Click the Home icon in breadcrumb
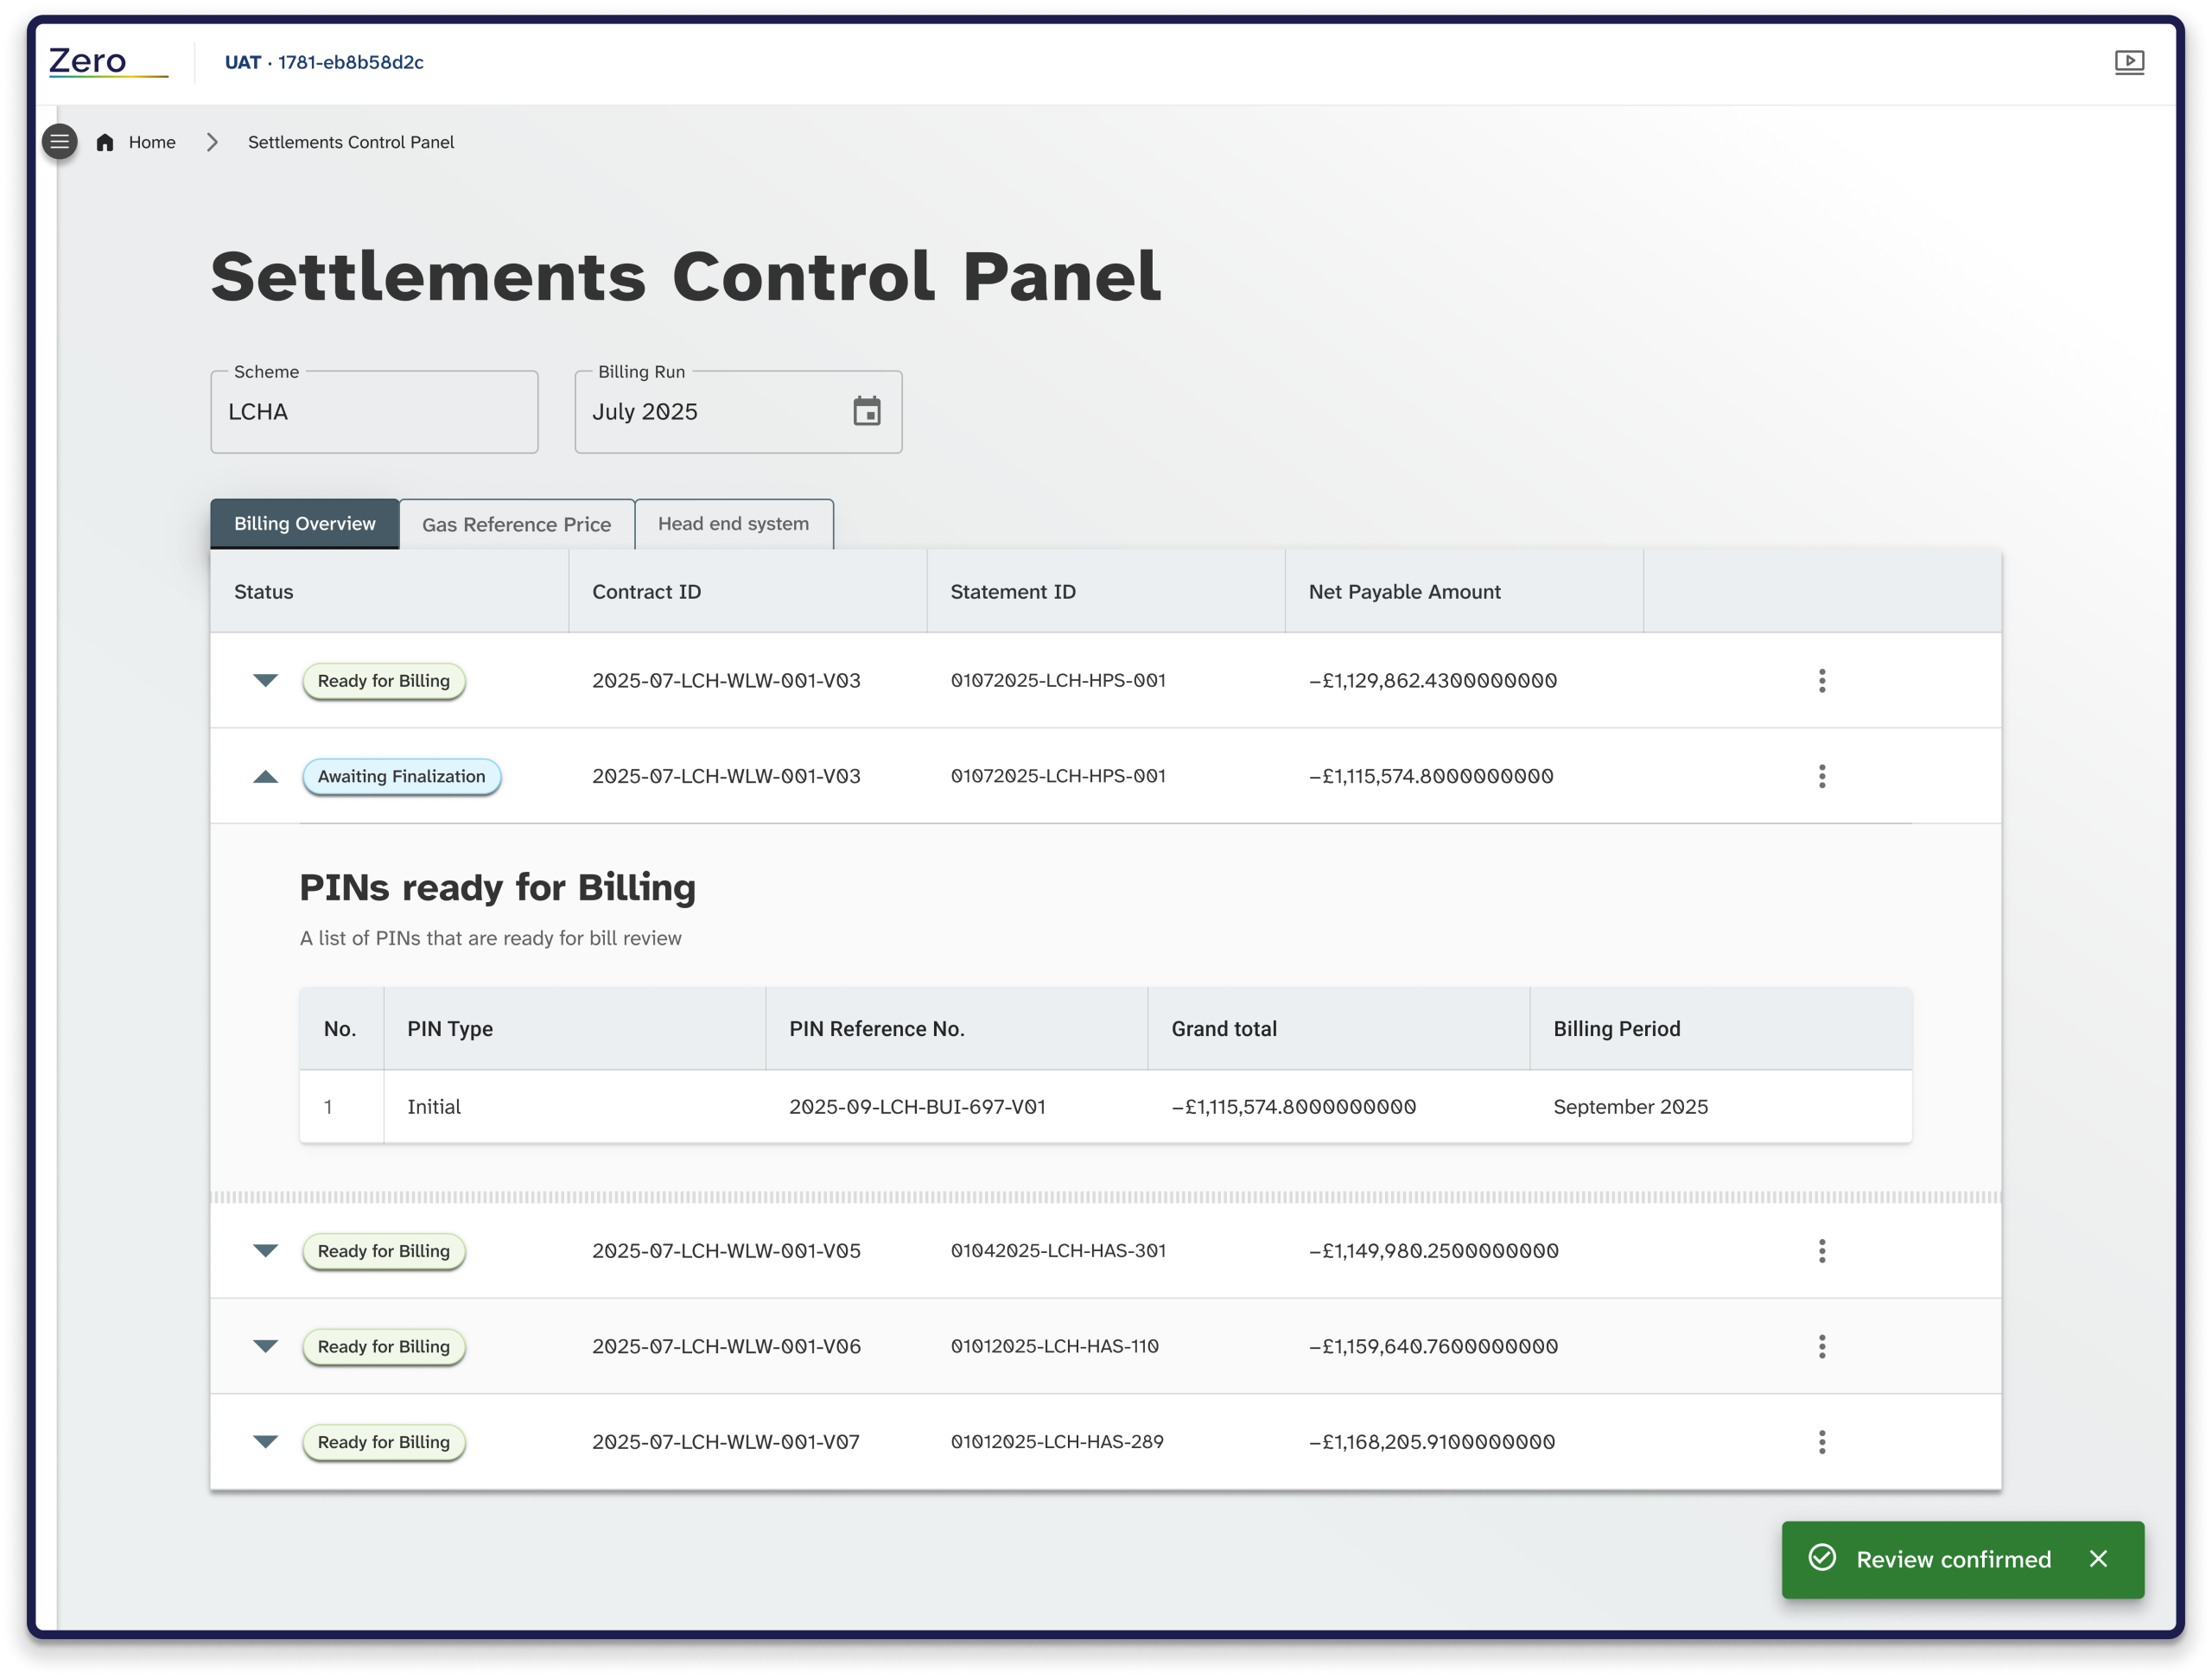Image resolution: width=2212 pixels, height=1678 pixels. point(105,142)
